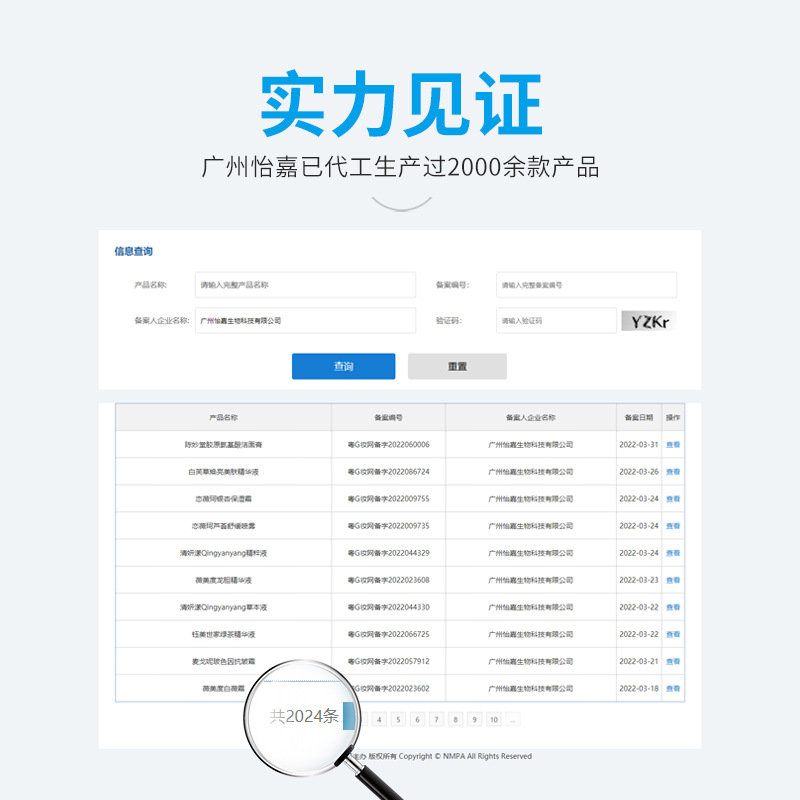800x800 pixels.
Task: Click the pagination ellipsis for more pages
Action: 513,718
